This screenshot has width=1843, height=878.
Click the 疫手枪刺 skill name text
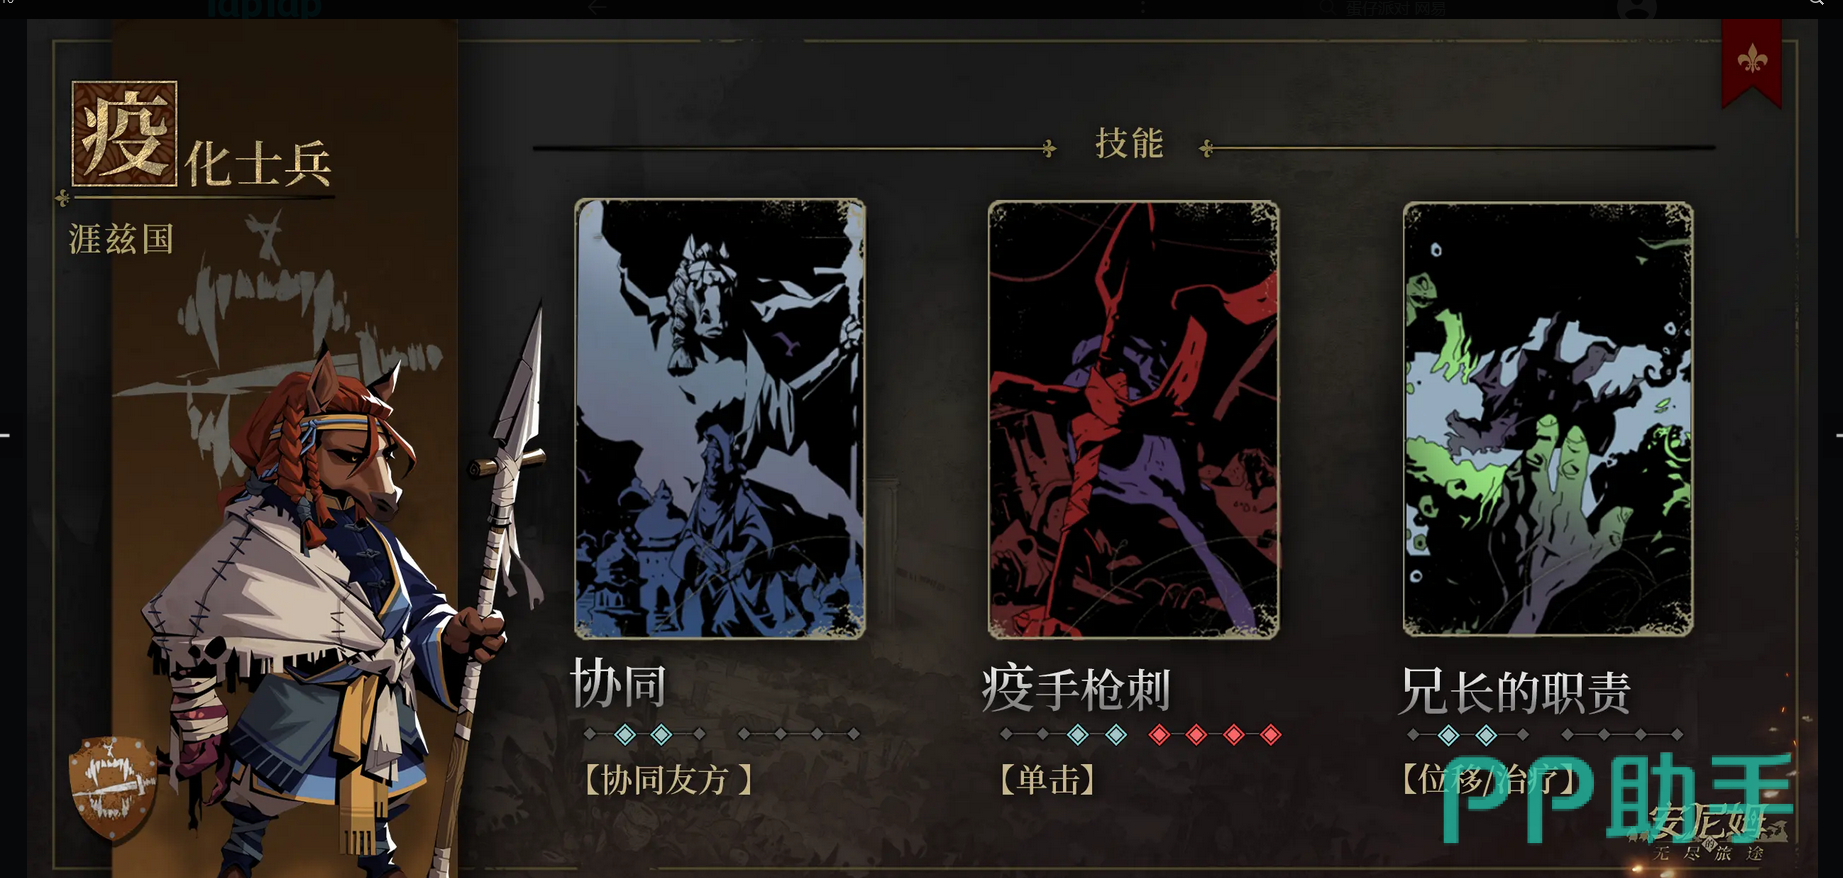pyautogui.click(x=1076, y=689)
